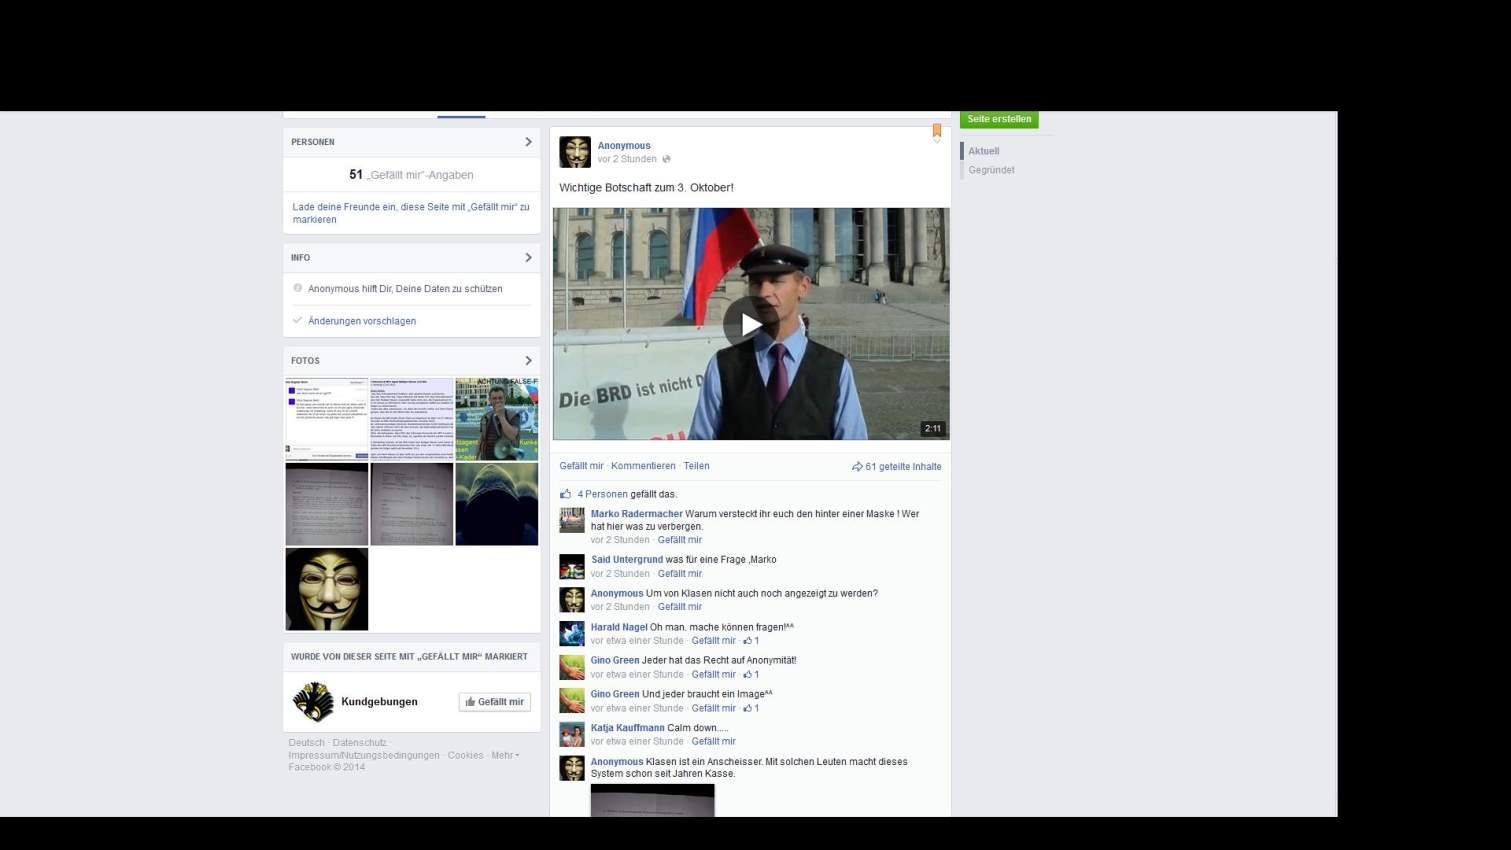Screen dimensions: 1511x850
Task: Open the partially visible image in the last Anonymous comment
Action: (x=652, y=800)
